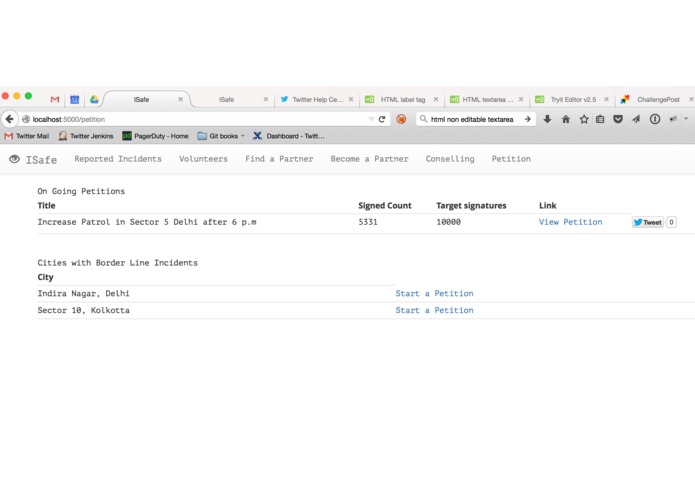The height and width of the screenshot is (494, 695).
Task: Start a Petition for Sector 10, Kolkotta
Action: [434, 310]
